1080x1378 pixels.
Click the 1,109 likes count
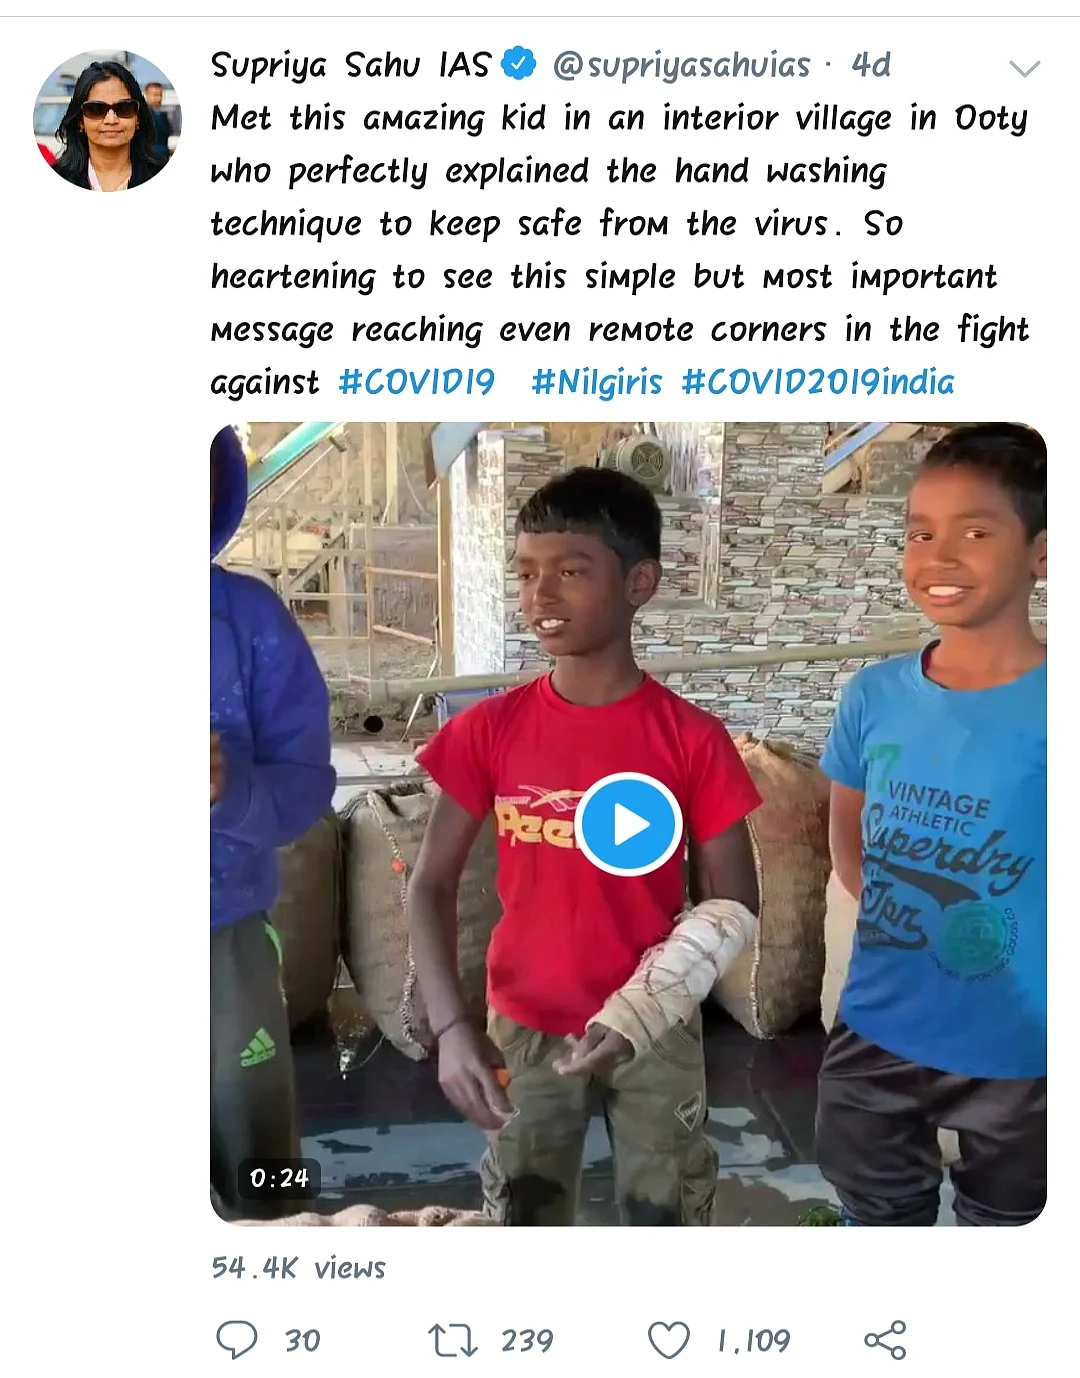(x=754, y=1340)
